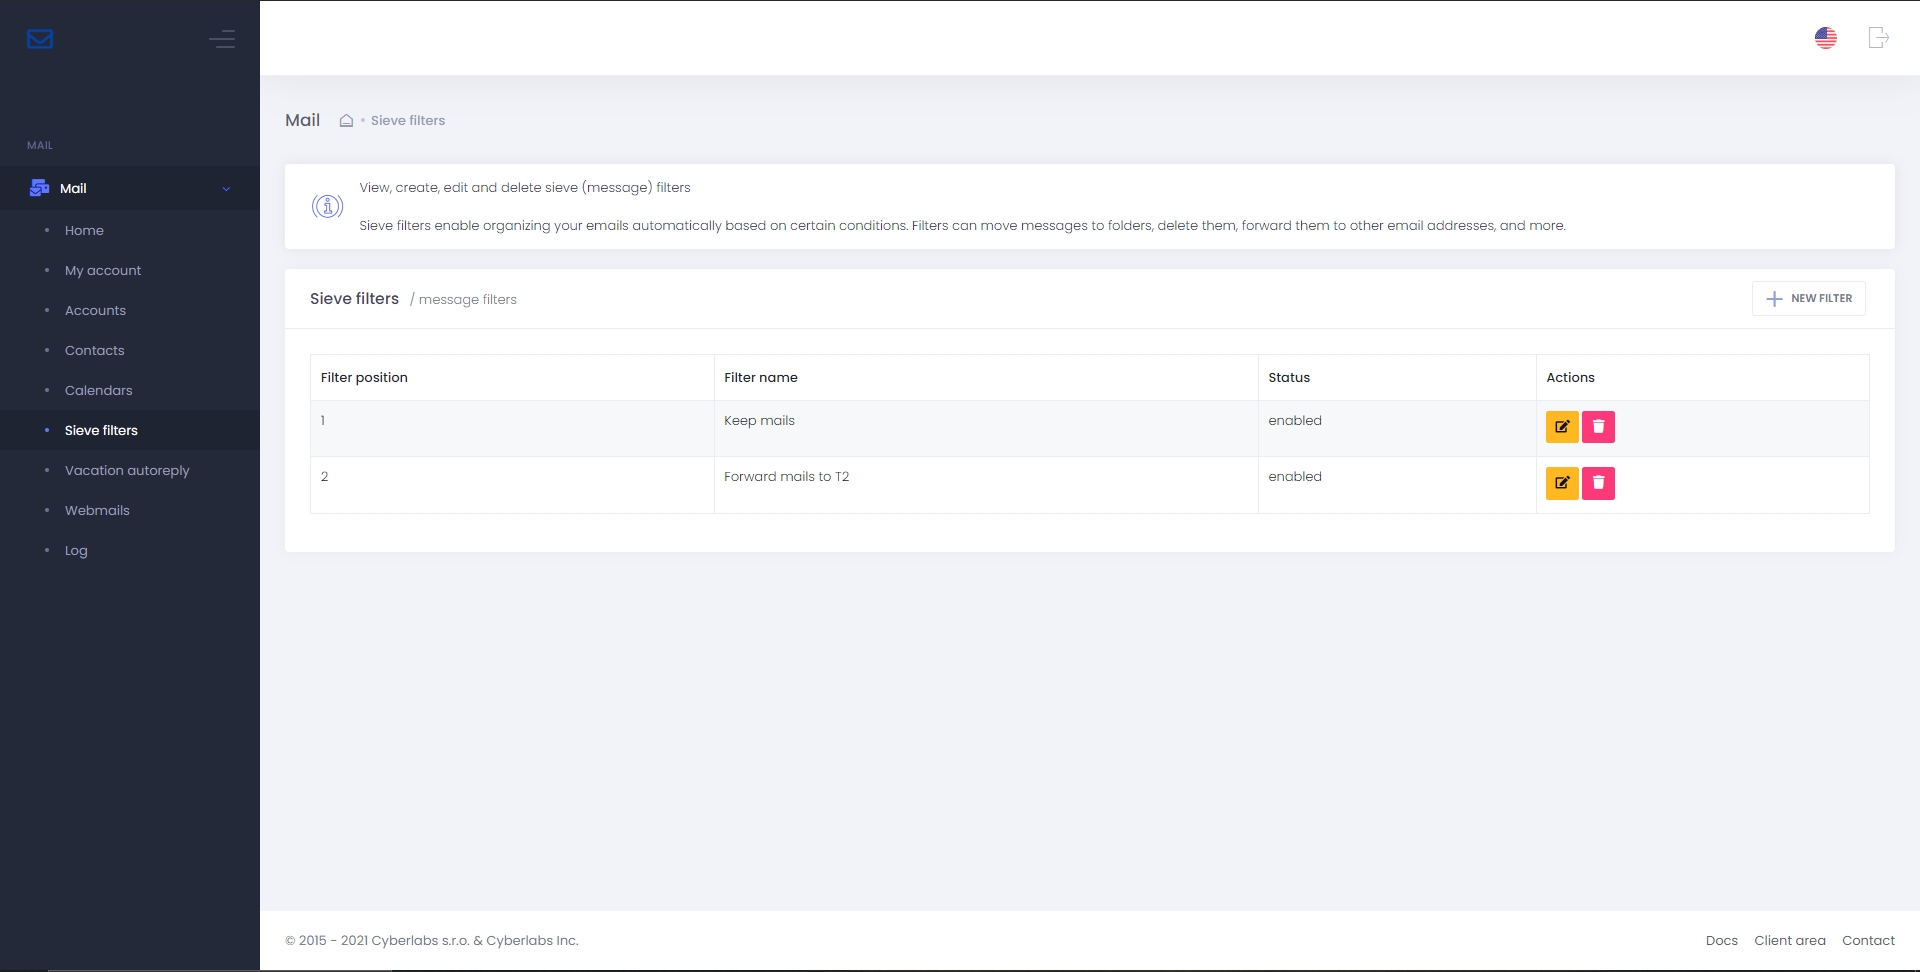Open the US flag language selector

point(1825,38)
